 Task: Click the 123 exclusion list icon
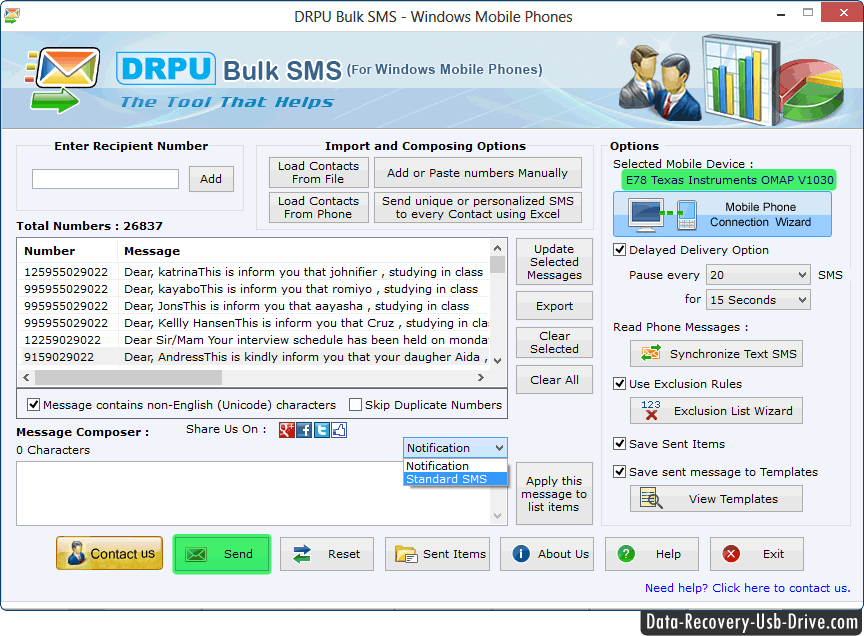pos(651,411)
